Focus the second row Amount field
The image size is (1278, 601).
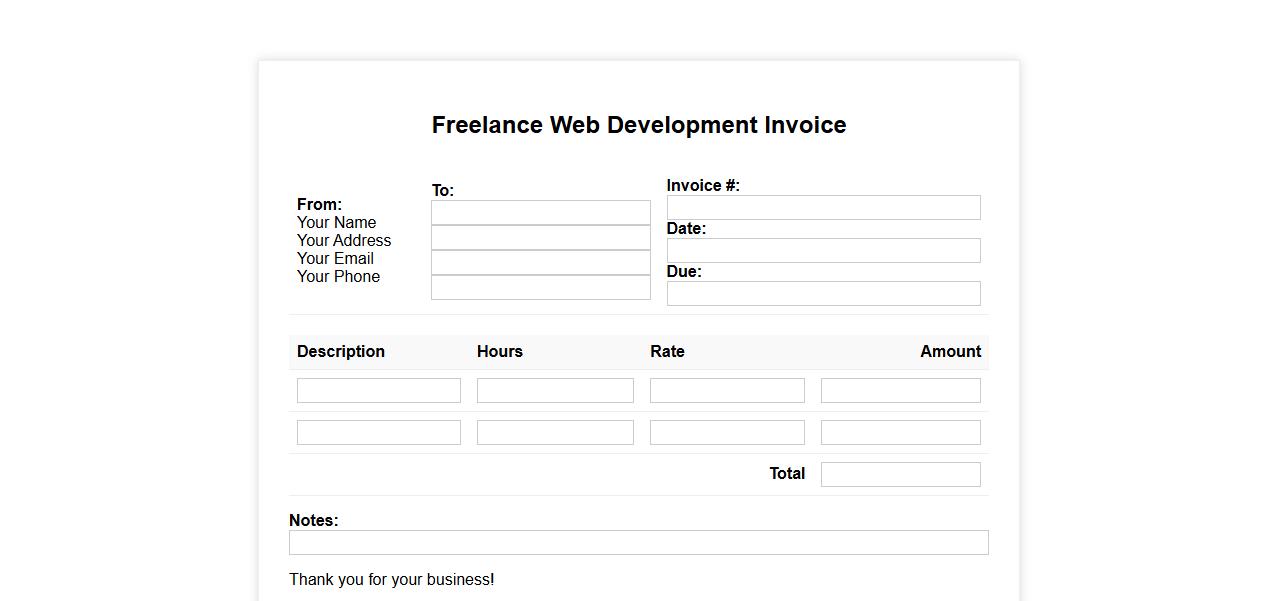[900, 432]
